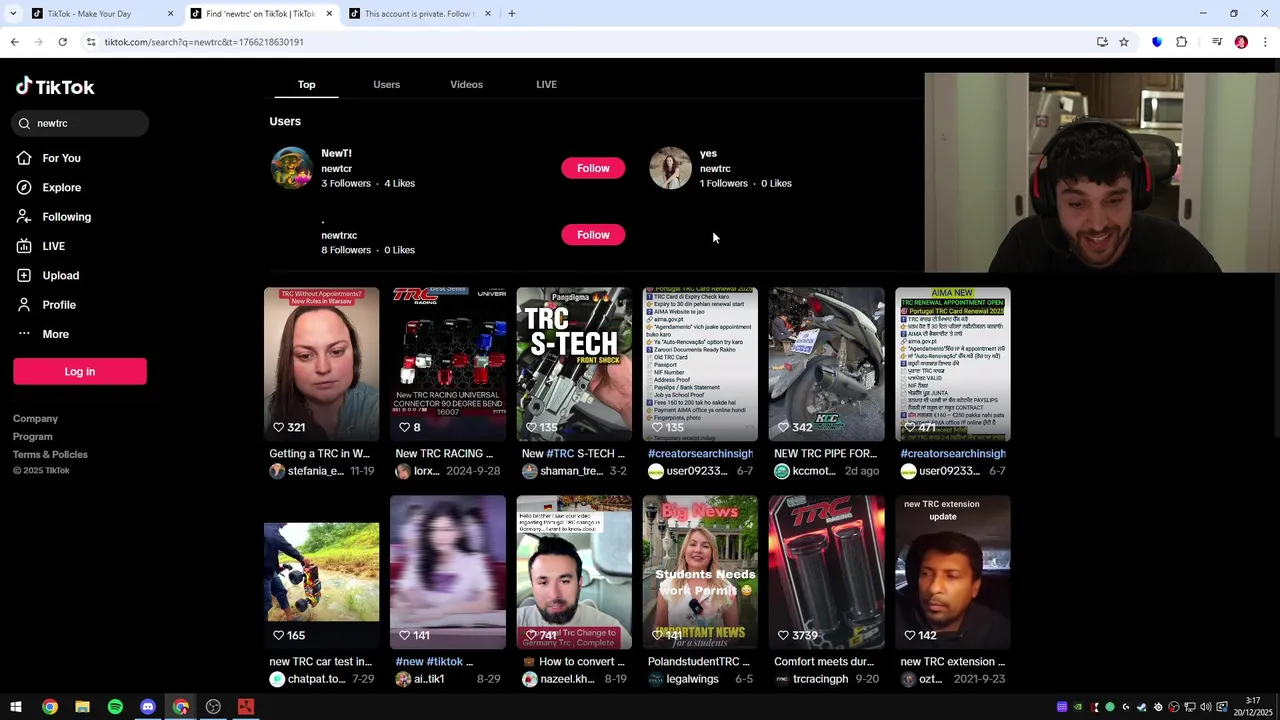Open the Company footer link
Screen dimensions: 1280x720
pos(35,419)
